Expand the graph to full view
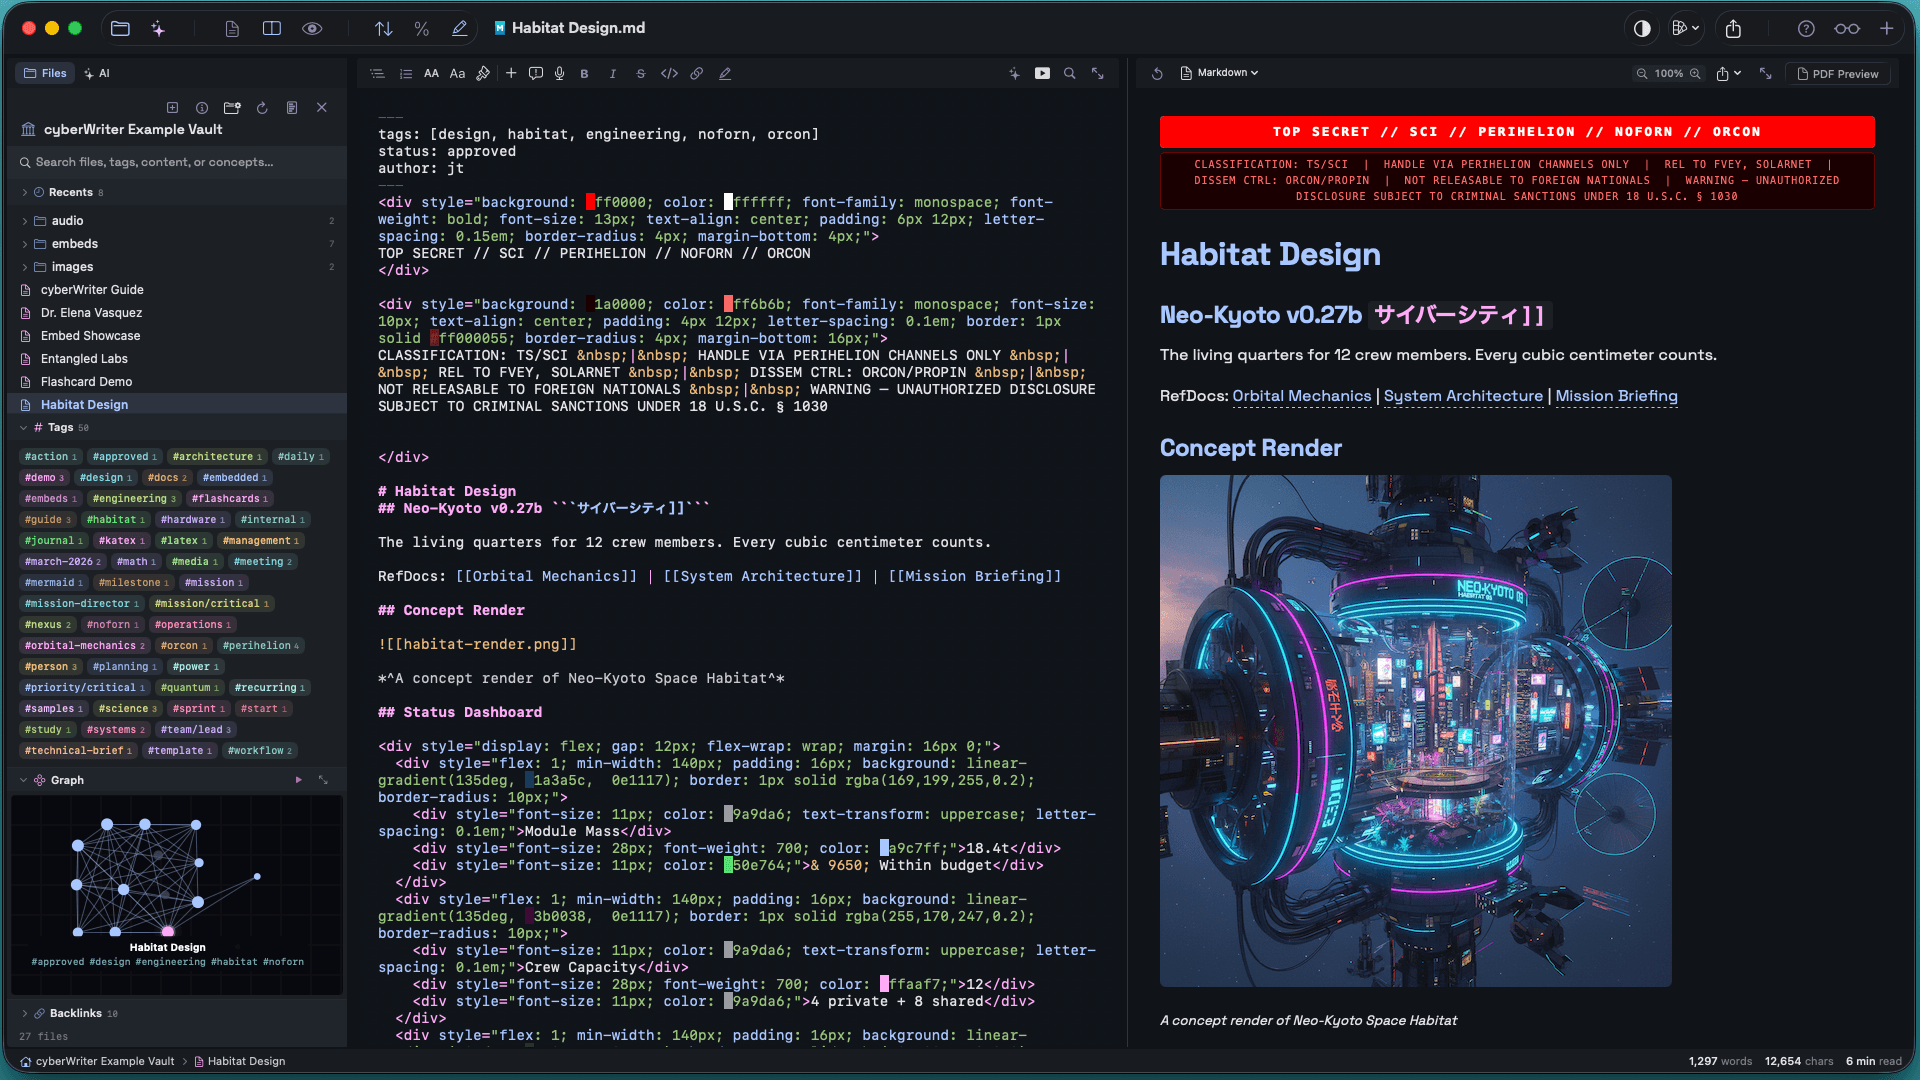 (x=323, y=780)
